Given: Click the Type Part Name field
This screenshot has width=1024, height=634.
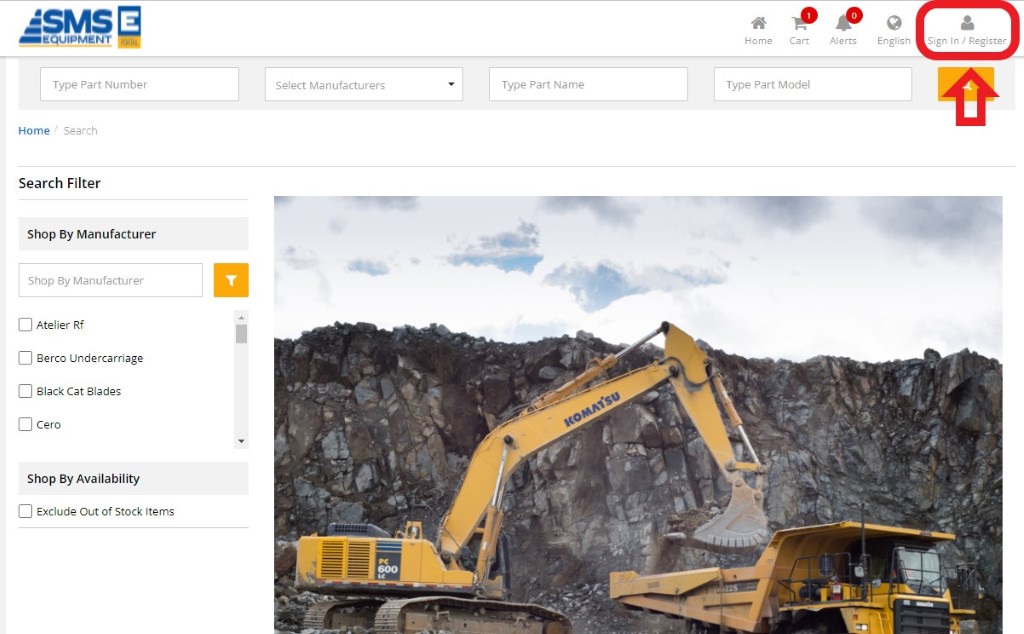Looking at the screenshot, I should pyautogui.click(x=588, y=84).
